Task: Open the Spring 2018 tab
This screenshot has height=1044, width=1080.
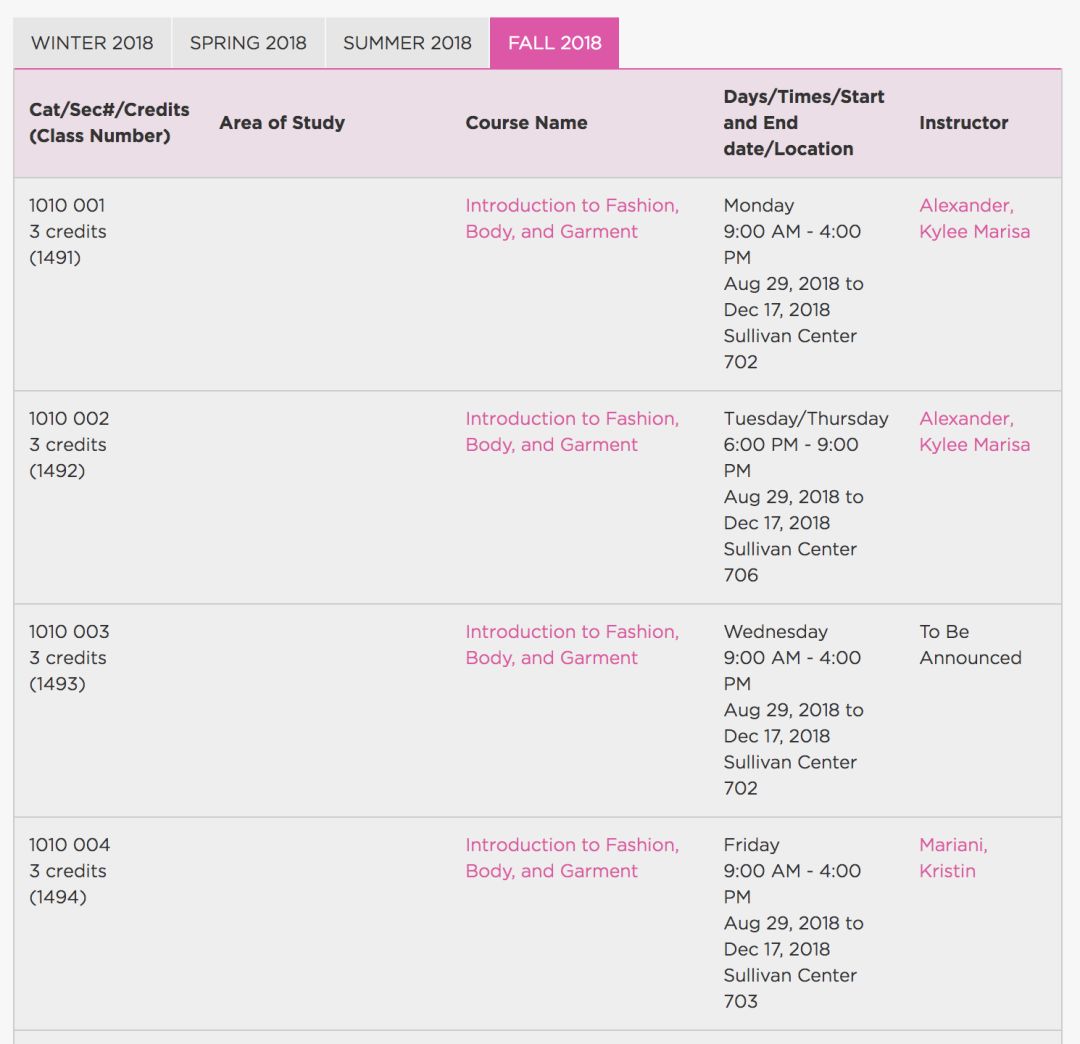Action: click(248, 43)
